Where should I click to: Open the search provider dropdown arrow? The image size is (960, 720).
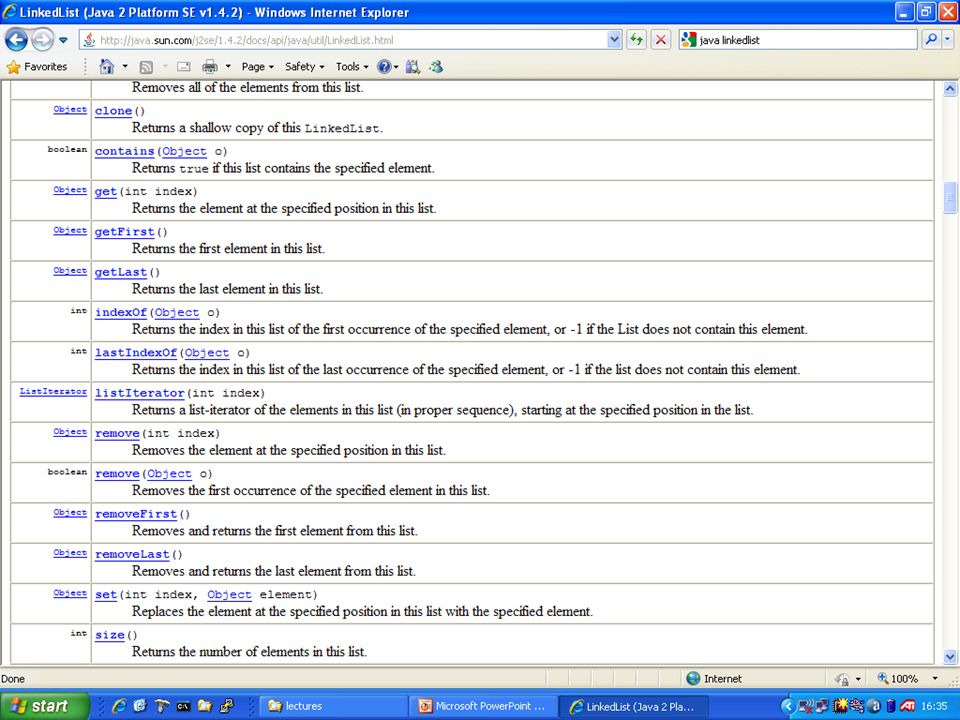click(947, 40)
